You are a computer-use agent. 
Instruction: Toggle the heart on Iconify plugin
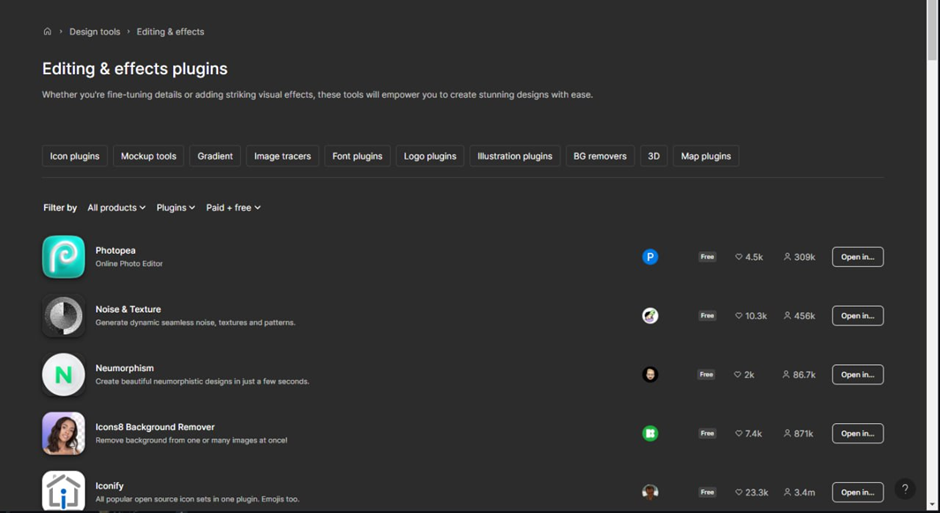click(739, 492)
